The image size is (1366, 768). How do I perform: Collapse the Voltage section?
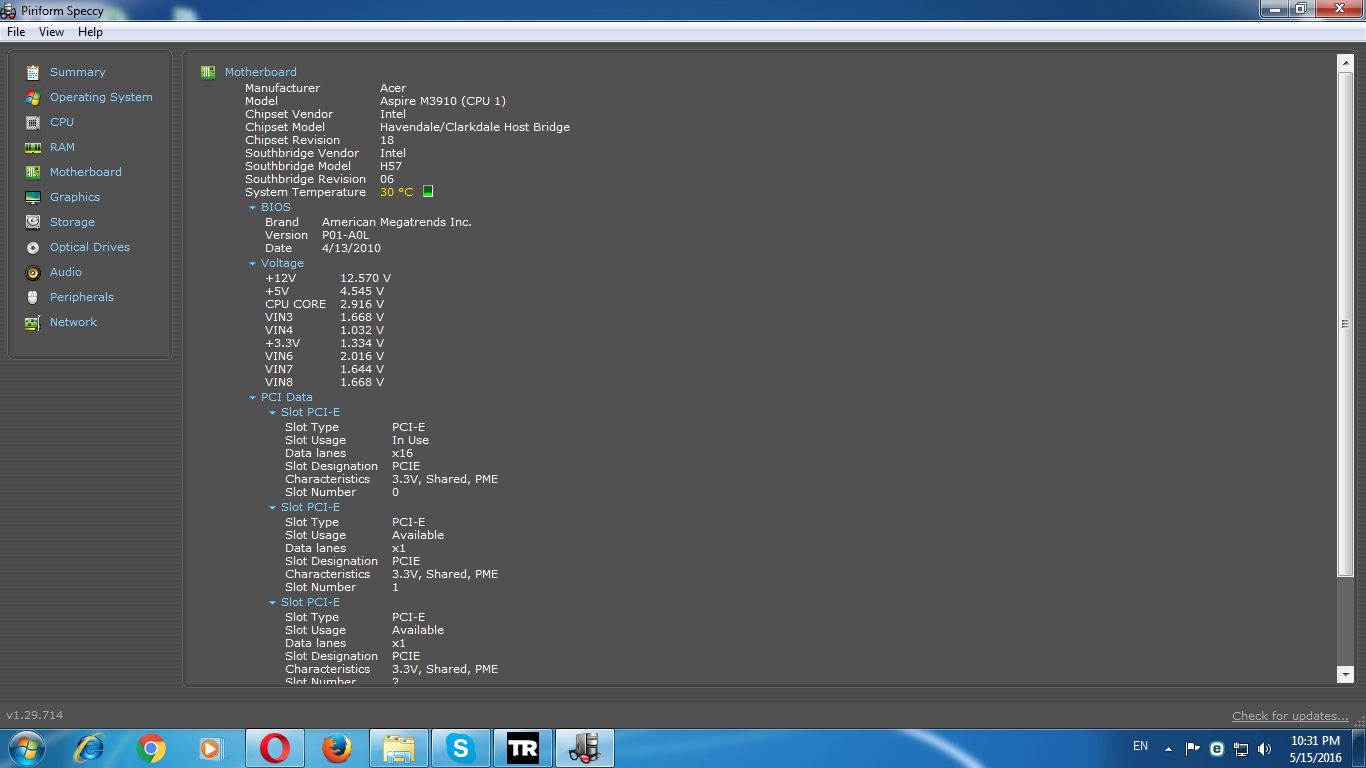tap(253, 264)
